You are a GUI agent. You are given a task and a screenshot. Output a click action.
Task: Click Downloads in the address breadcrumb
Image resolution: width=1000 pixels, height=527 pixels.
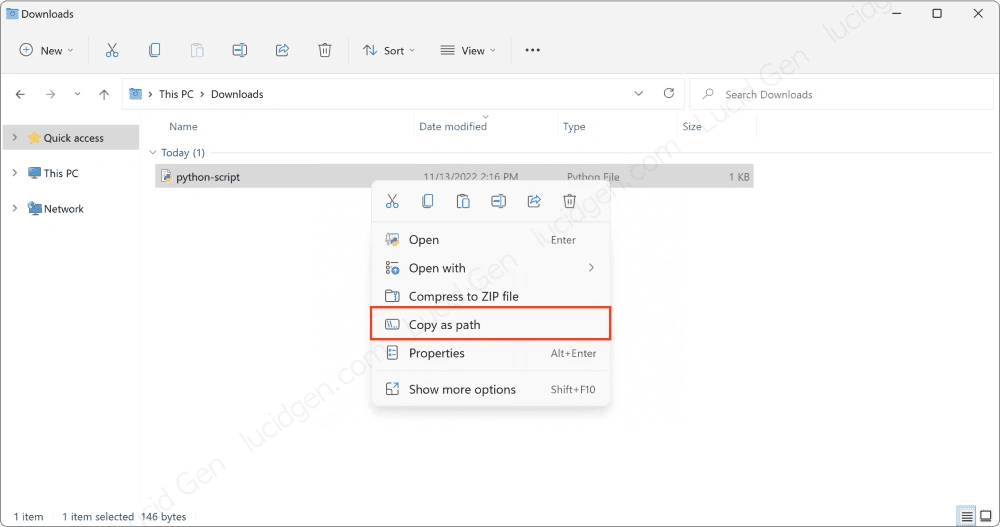point(237,94)
